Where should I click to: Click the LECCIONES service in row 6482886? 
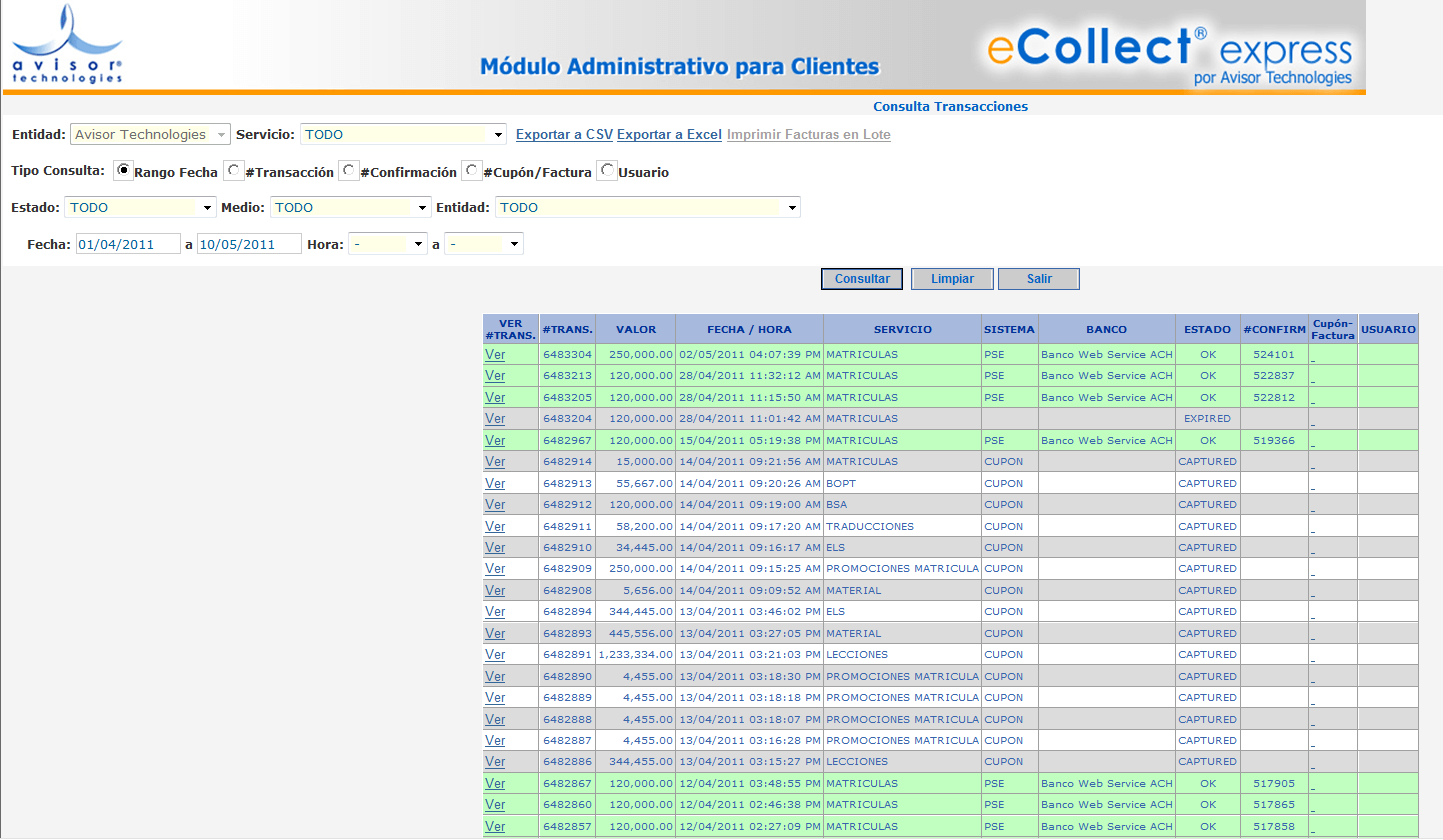point(857,762)
